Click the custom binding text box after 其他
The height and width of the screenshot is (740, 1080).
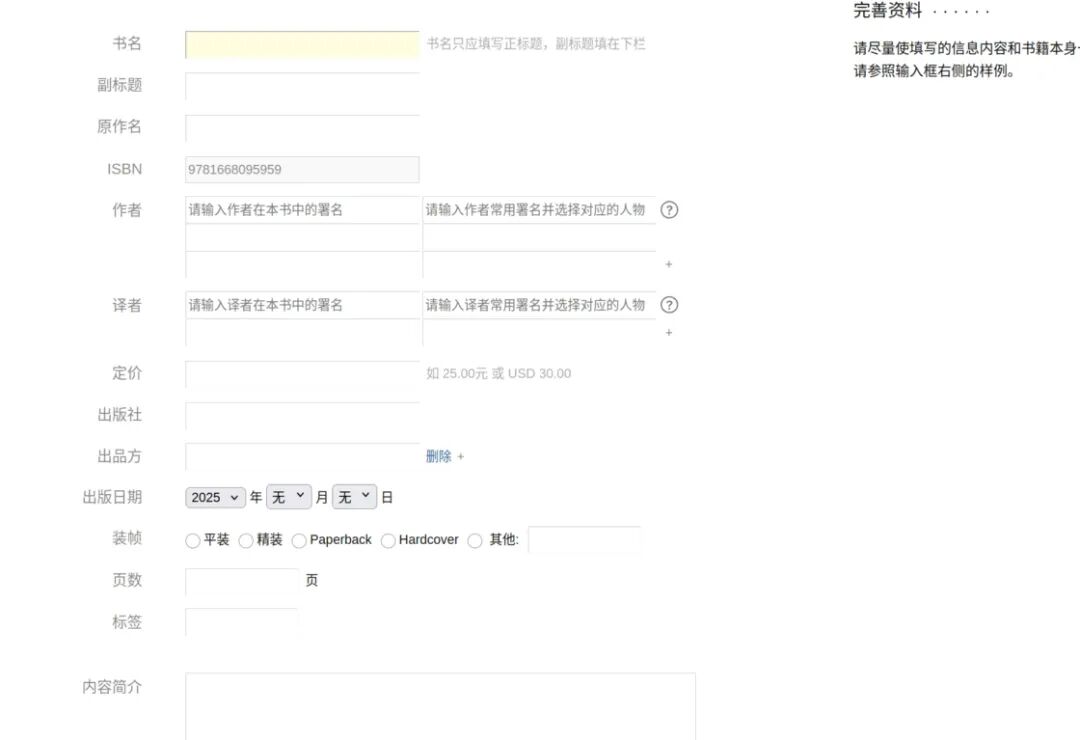point(585,540)
